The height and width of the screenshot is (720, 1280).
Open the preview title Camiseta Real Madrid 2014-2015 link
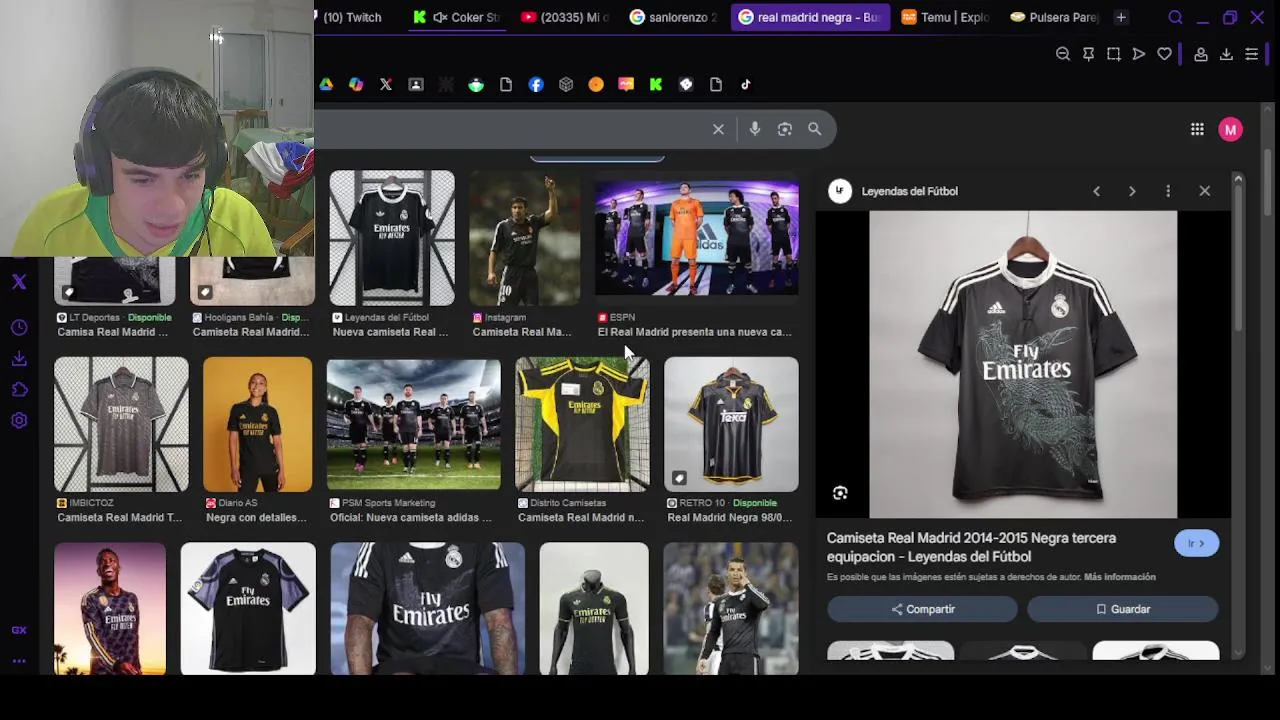click(971, 547)
